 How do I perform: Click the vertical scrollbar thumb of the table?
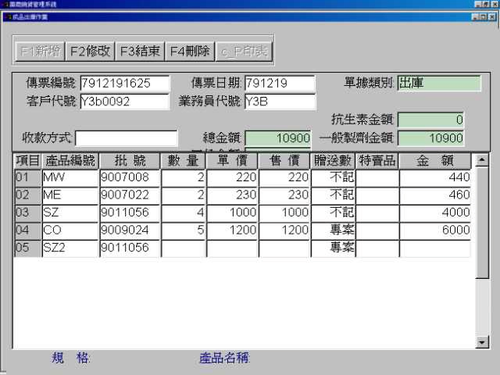coord(482,223)
